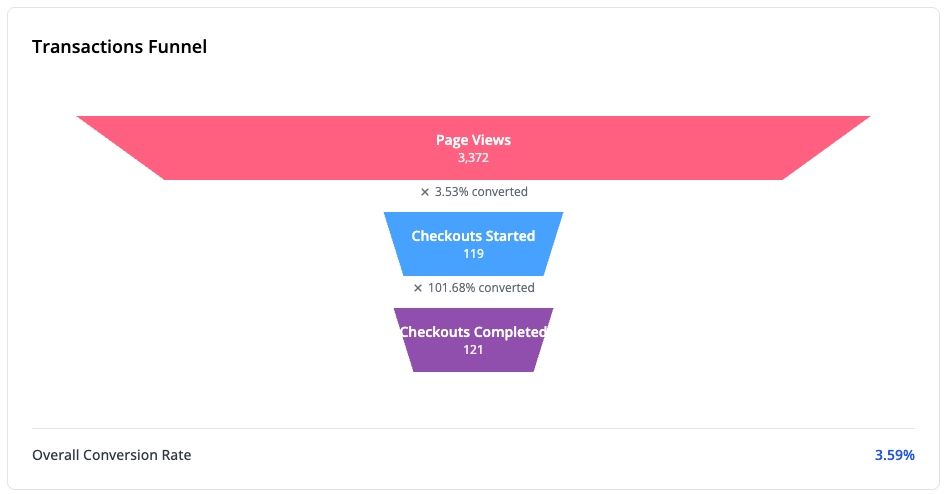Click the Checkouts Started label text
Viewport: 946px width, 494px height.
coord(473,236)
